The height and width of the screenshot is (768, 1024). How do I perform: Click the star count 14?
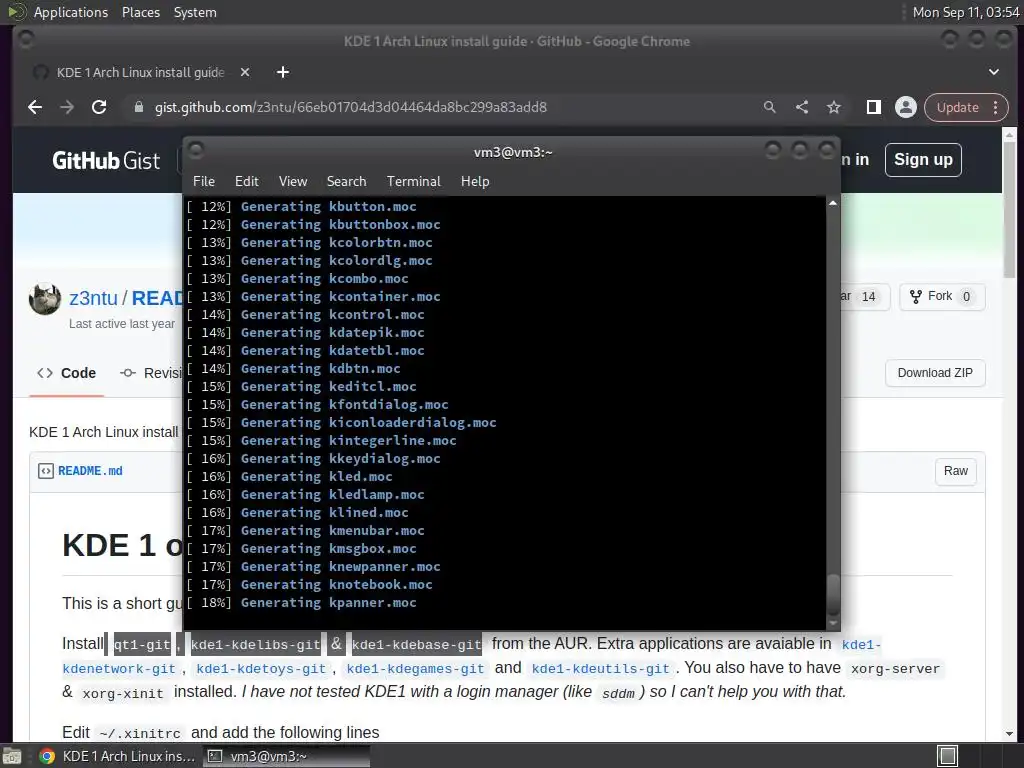click(869, 297)
